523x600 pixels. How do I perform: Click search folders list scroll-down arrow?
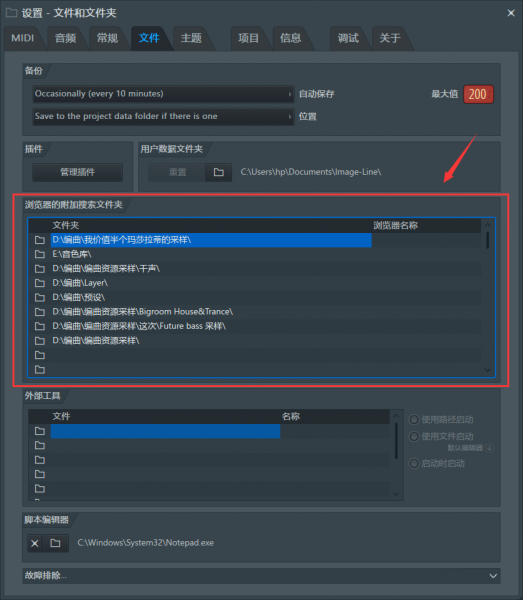(x=487, y=370)
